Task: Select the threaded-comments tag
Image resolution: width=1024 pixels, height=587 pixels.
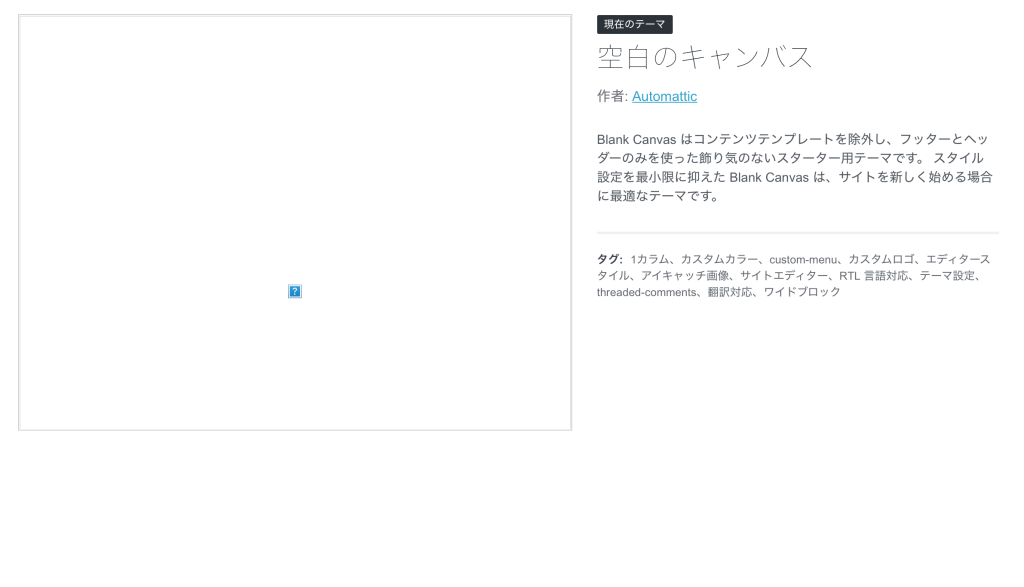Action: coord(646,292)
